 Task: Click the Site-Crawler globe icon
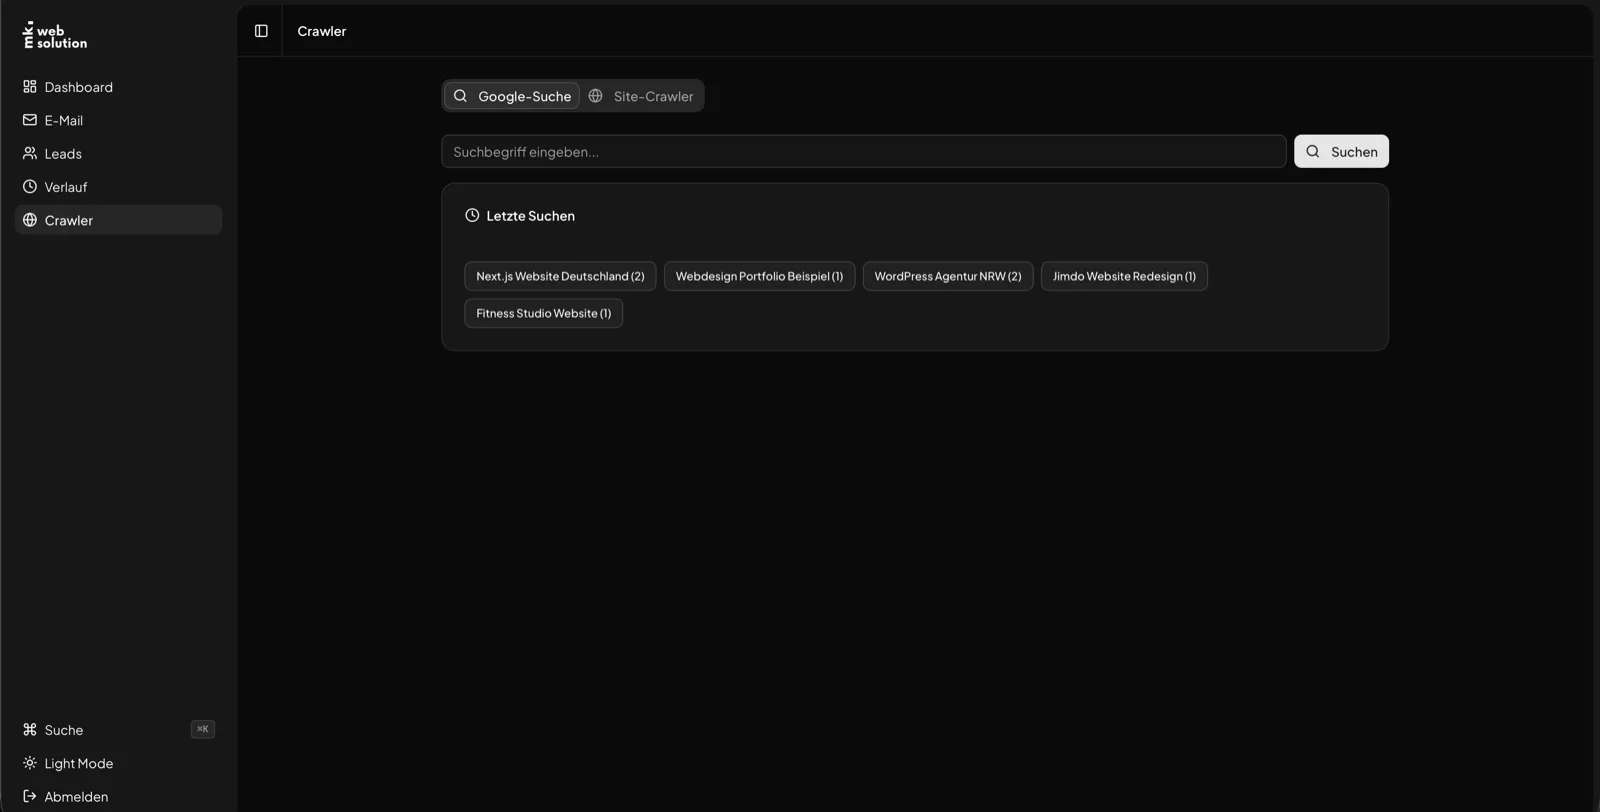[x=596, y=96]
